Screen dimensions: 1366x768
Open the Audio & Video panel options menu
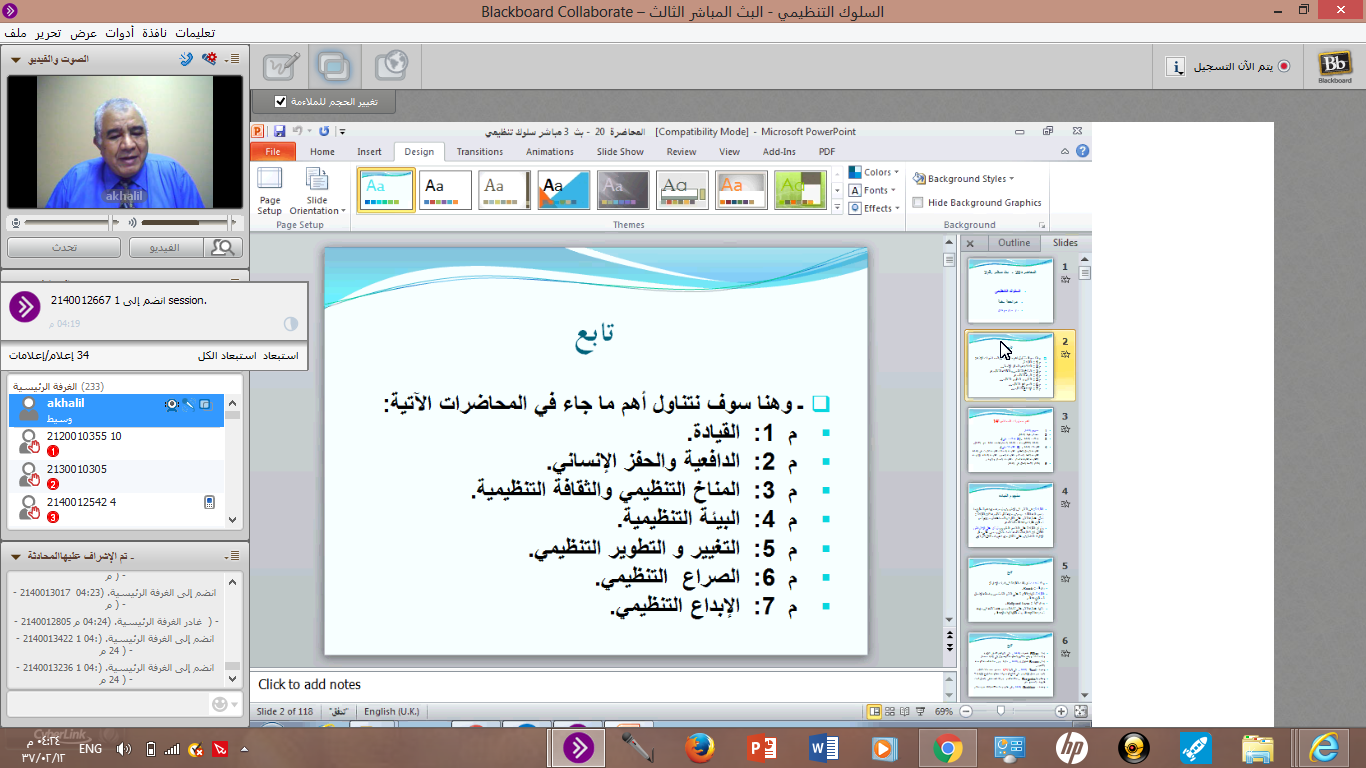point(233,59)
